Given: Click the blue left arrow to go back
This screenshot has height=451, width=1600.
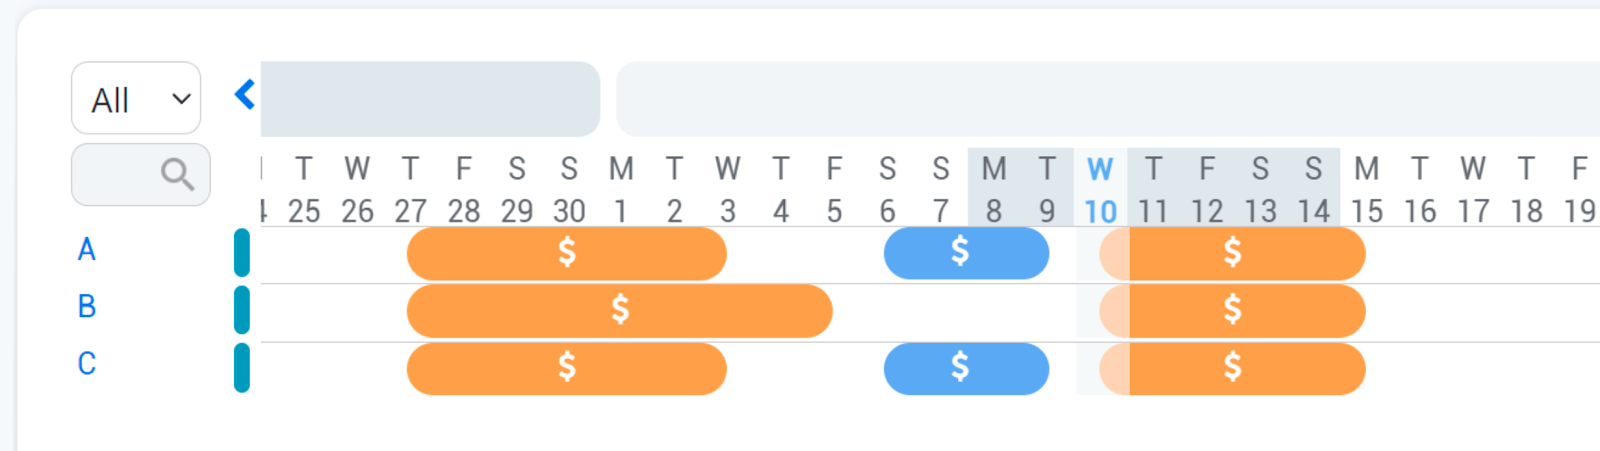Looking at the screenshot, I should pyautogui.click(x=245, y=95).
